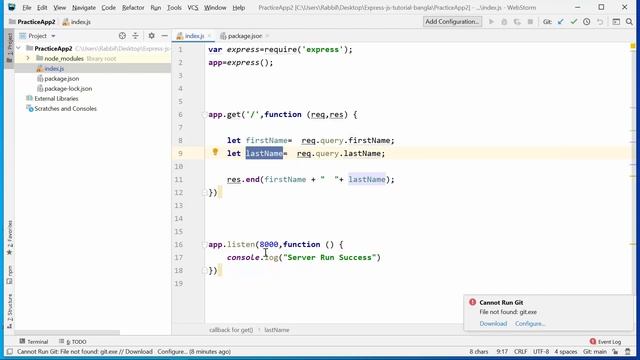Click the Git Commit checkmark icon
Viewport: 640px width, 360px height.
[x=574, y=22]
